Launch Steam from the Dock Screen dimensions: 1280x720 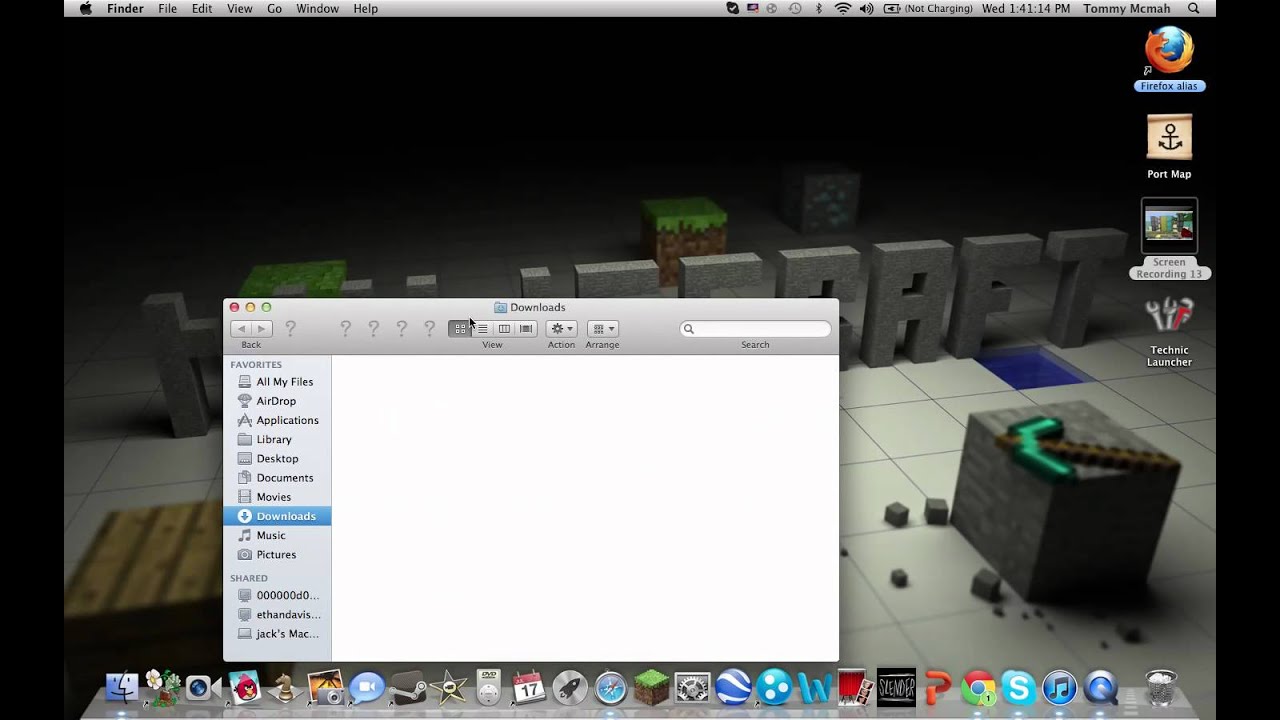[407, 688]
